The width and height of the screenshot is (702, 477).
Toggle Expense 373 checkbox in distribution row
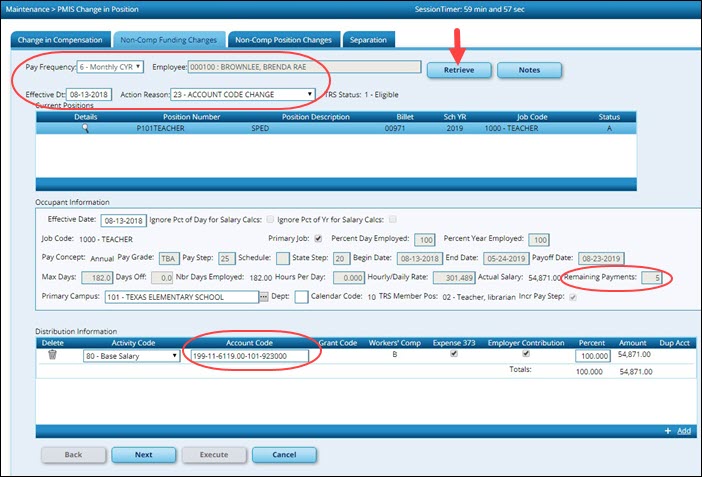click(x=454, y=353)
